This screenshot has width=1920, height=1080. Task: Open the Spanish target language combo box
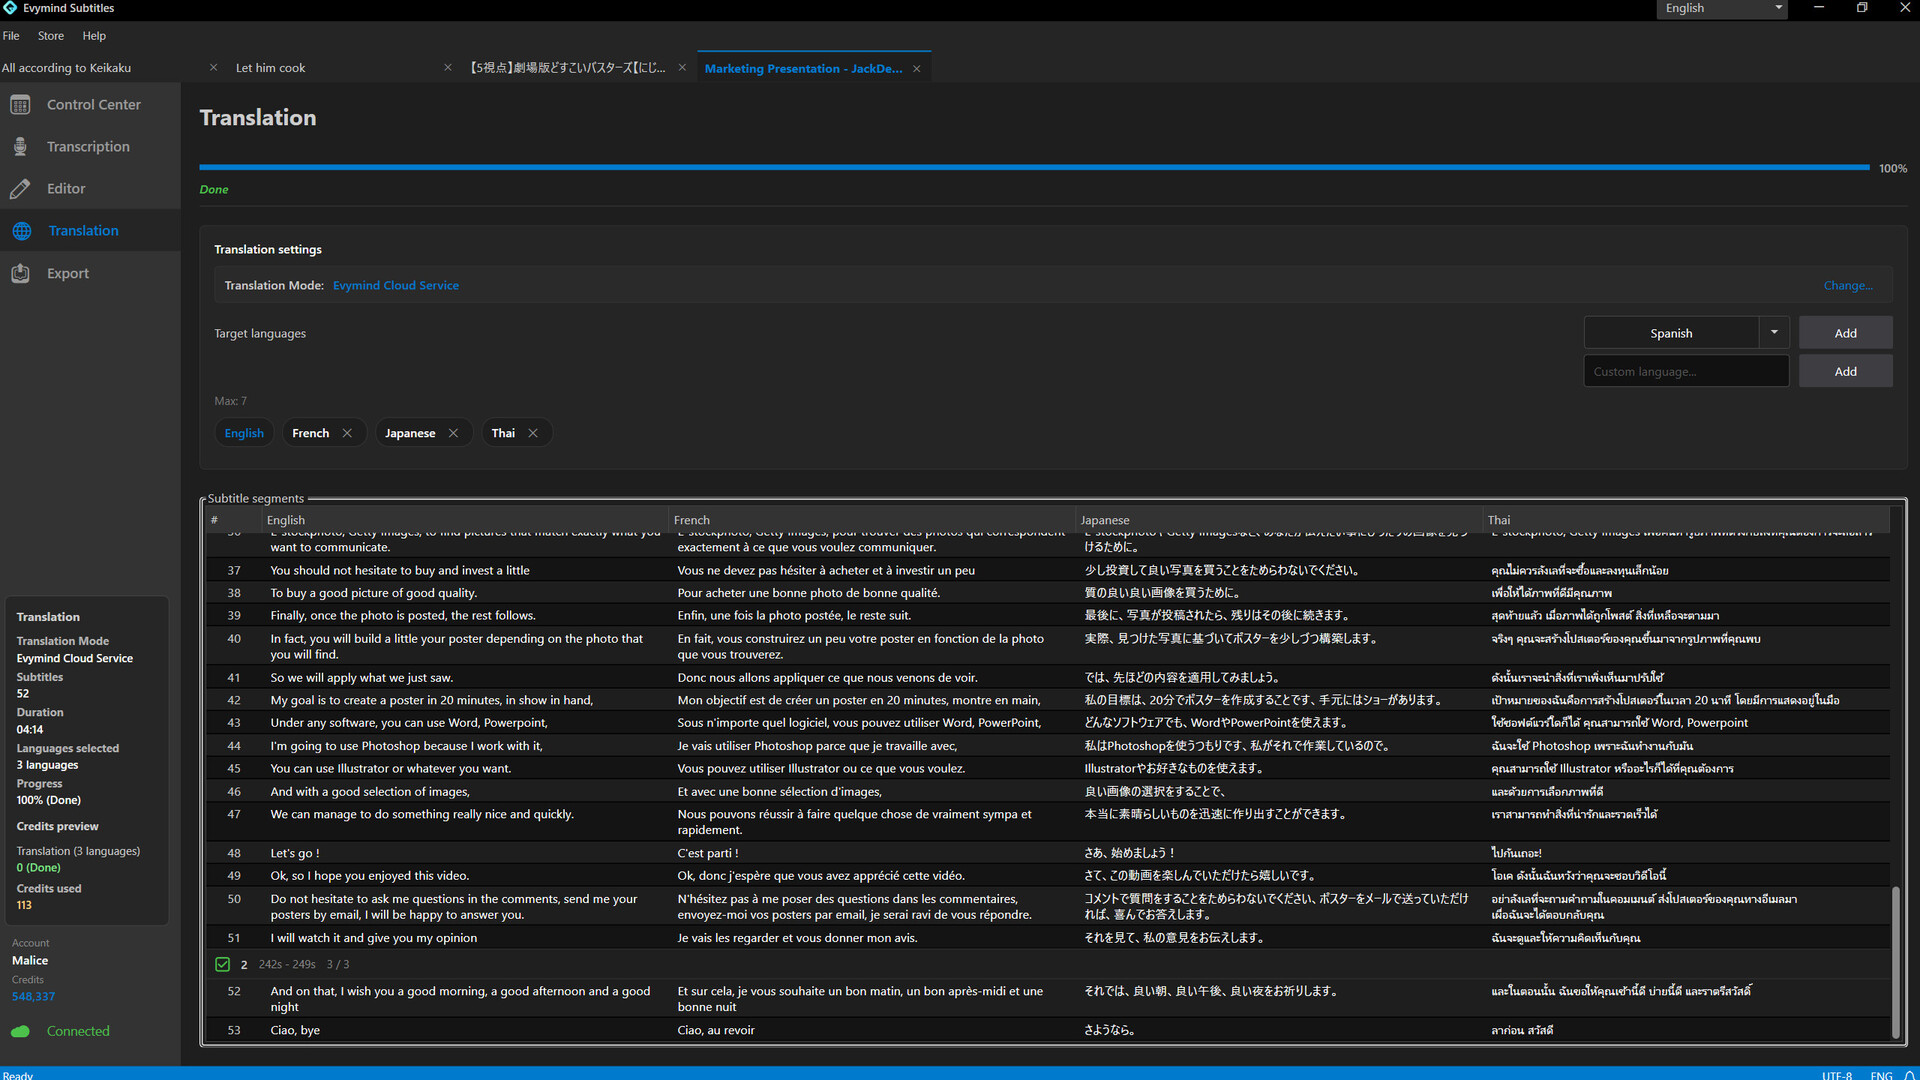[1671, 333]
